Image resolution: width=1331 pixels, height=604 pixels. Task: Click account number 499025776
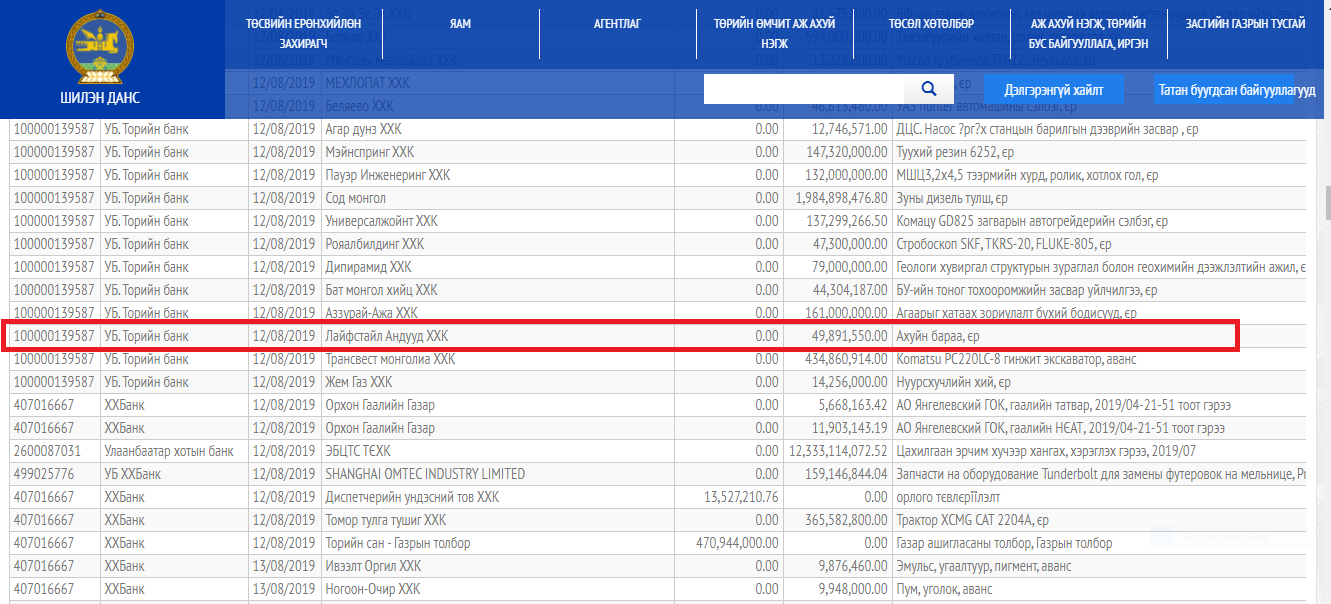pos(43,474)
